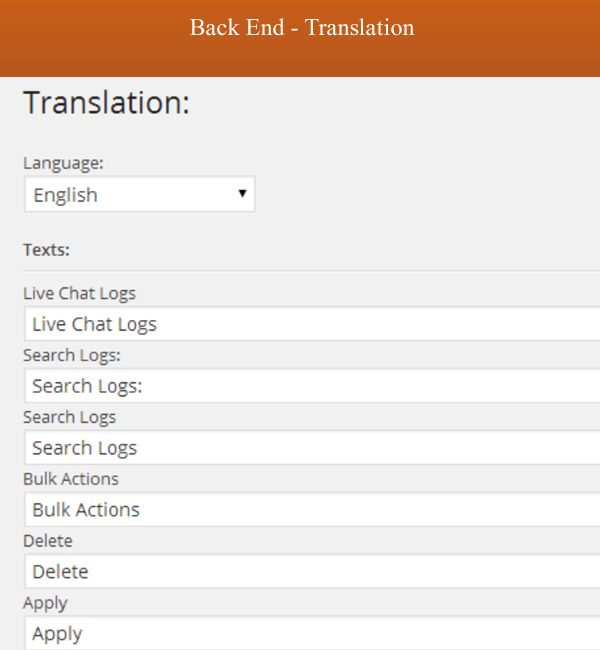Click the "Back End - Translation" header title
This screenshot has width=600, height=650.
(x=302, y=27)
